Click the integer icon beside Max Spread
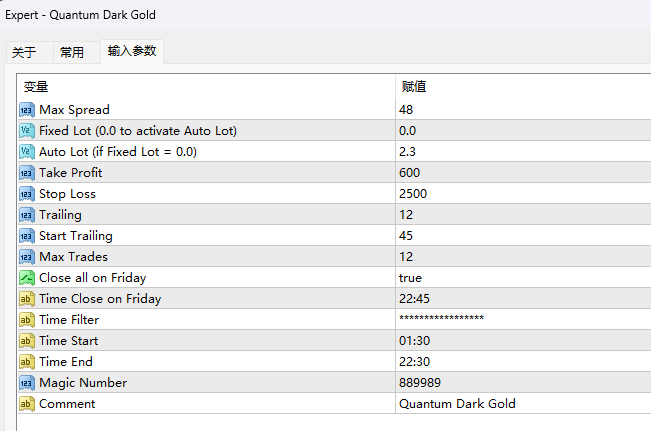The image size is (651, 431). (x=27, y=110)
